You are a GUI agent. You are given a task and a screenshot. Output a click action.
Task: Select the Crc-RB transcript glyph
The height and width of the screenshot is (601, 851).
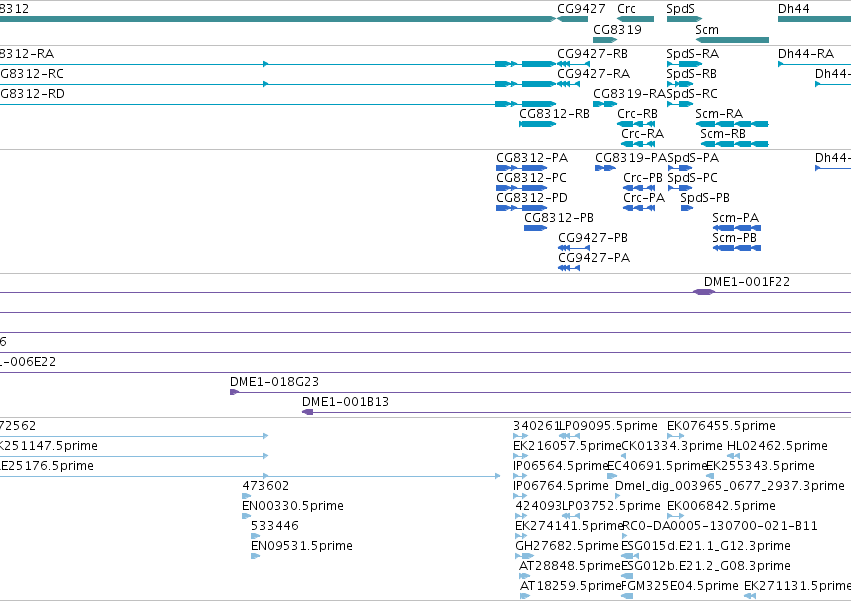click(x=636, y=124)
